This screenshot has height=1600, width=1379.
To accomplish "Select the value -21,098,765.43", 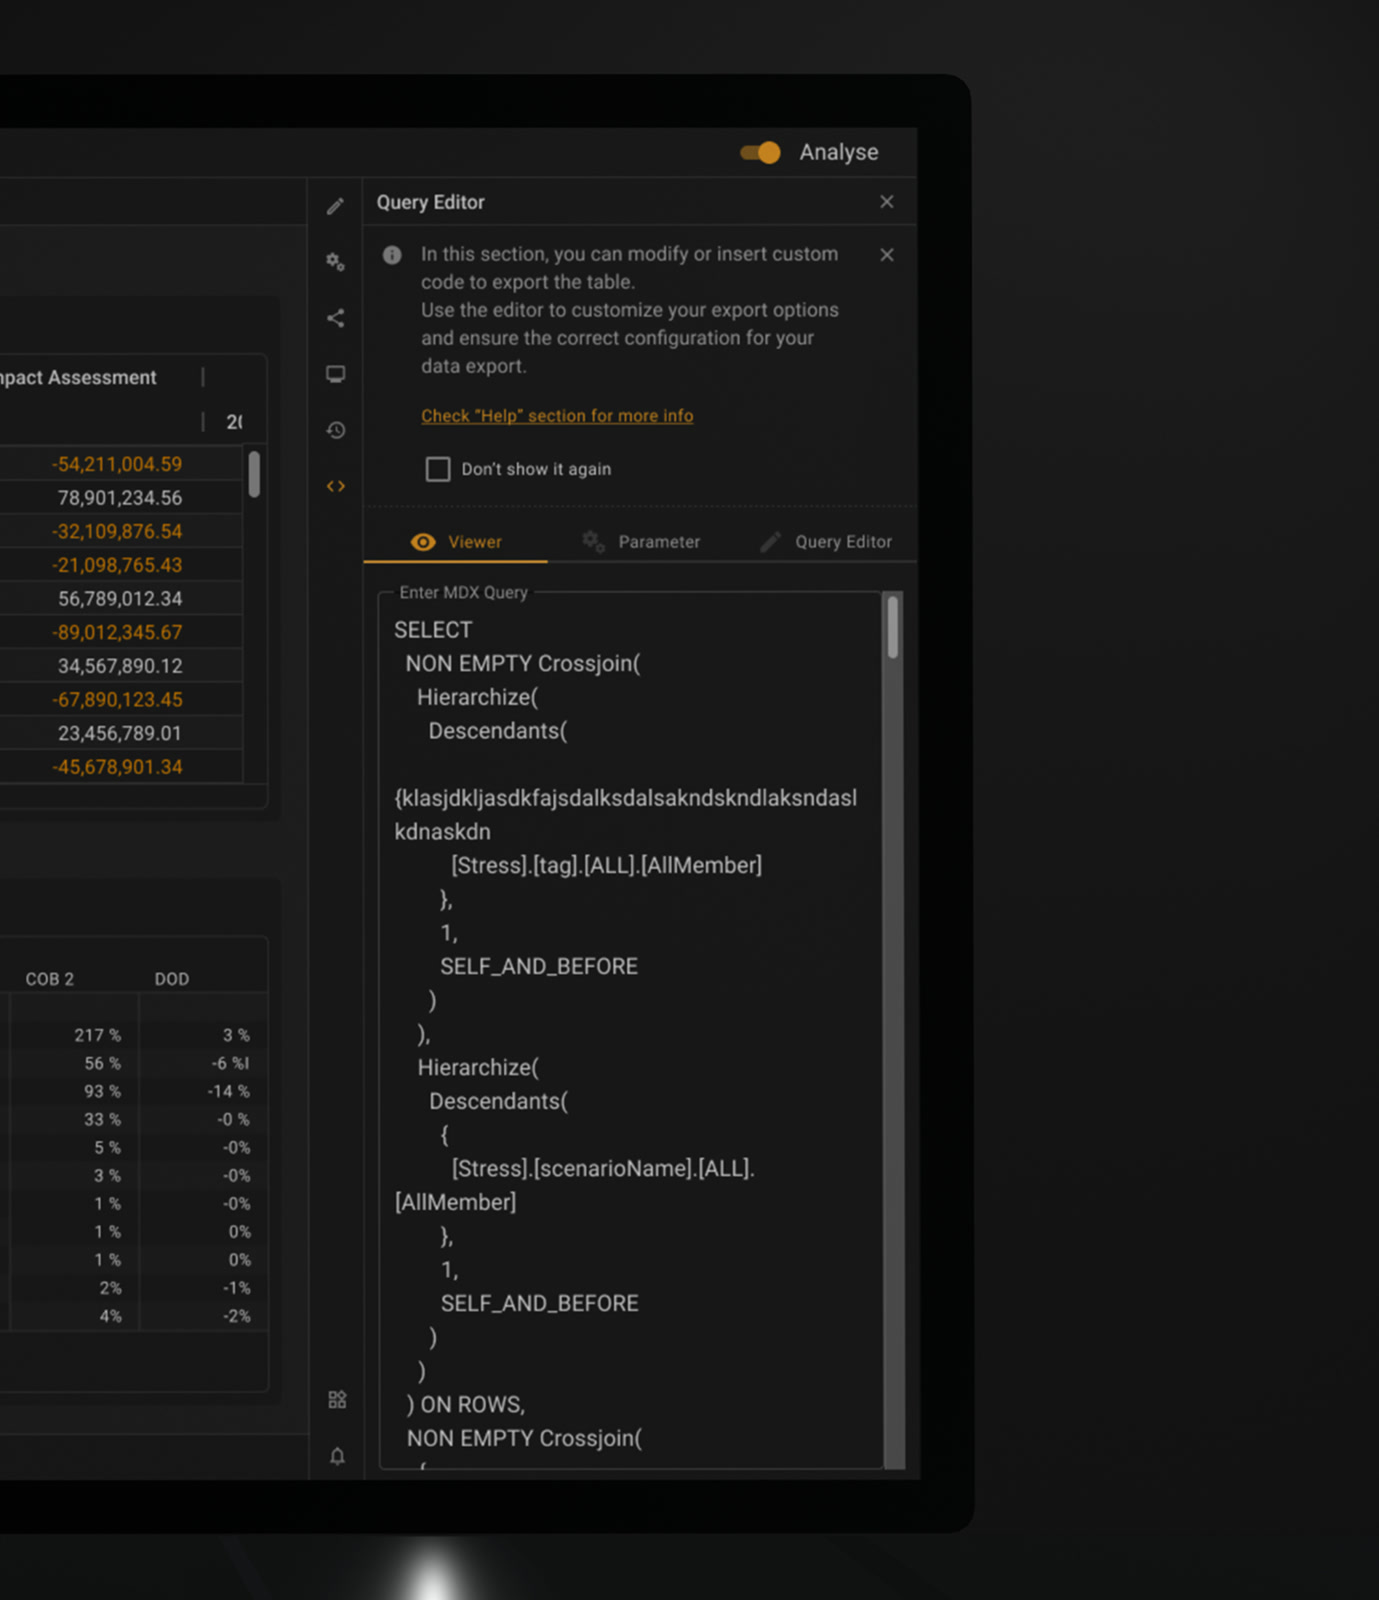I will (x=117, y=565).
